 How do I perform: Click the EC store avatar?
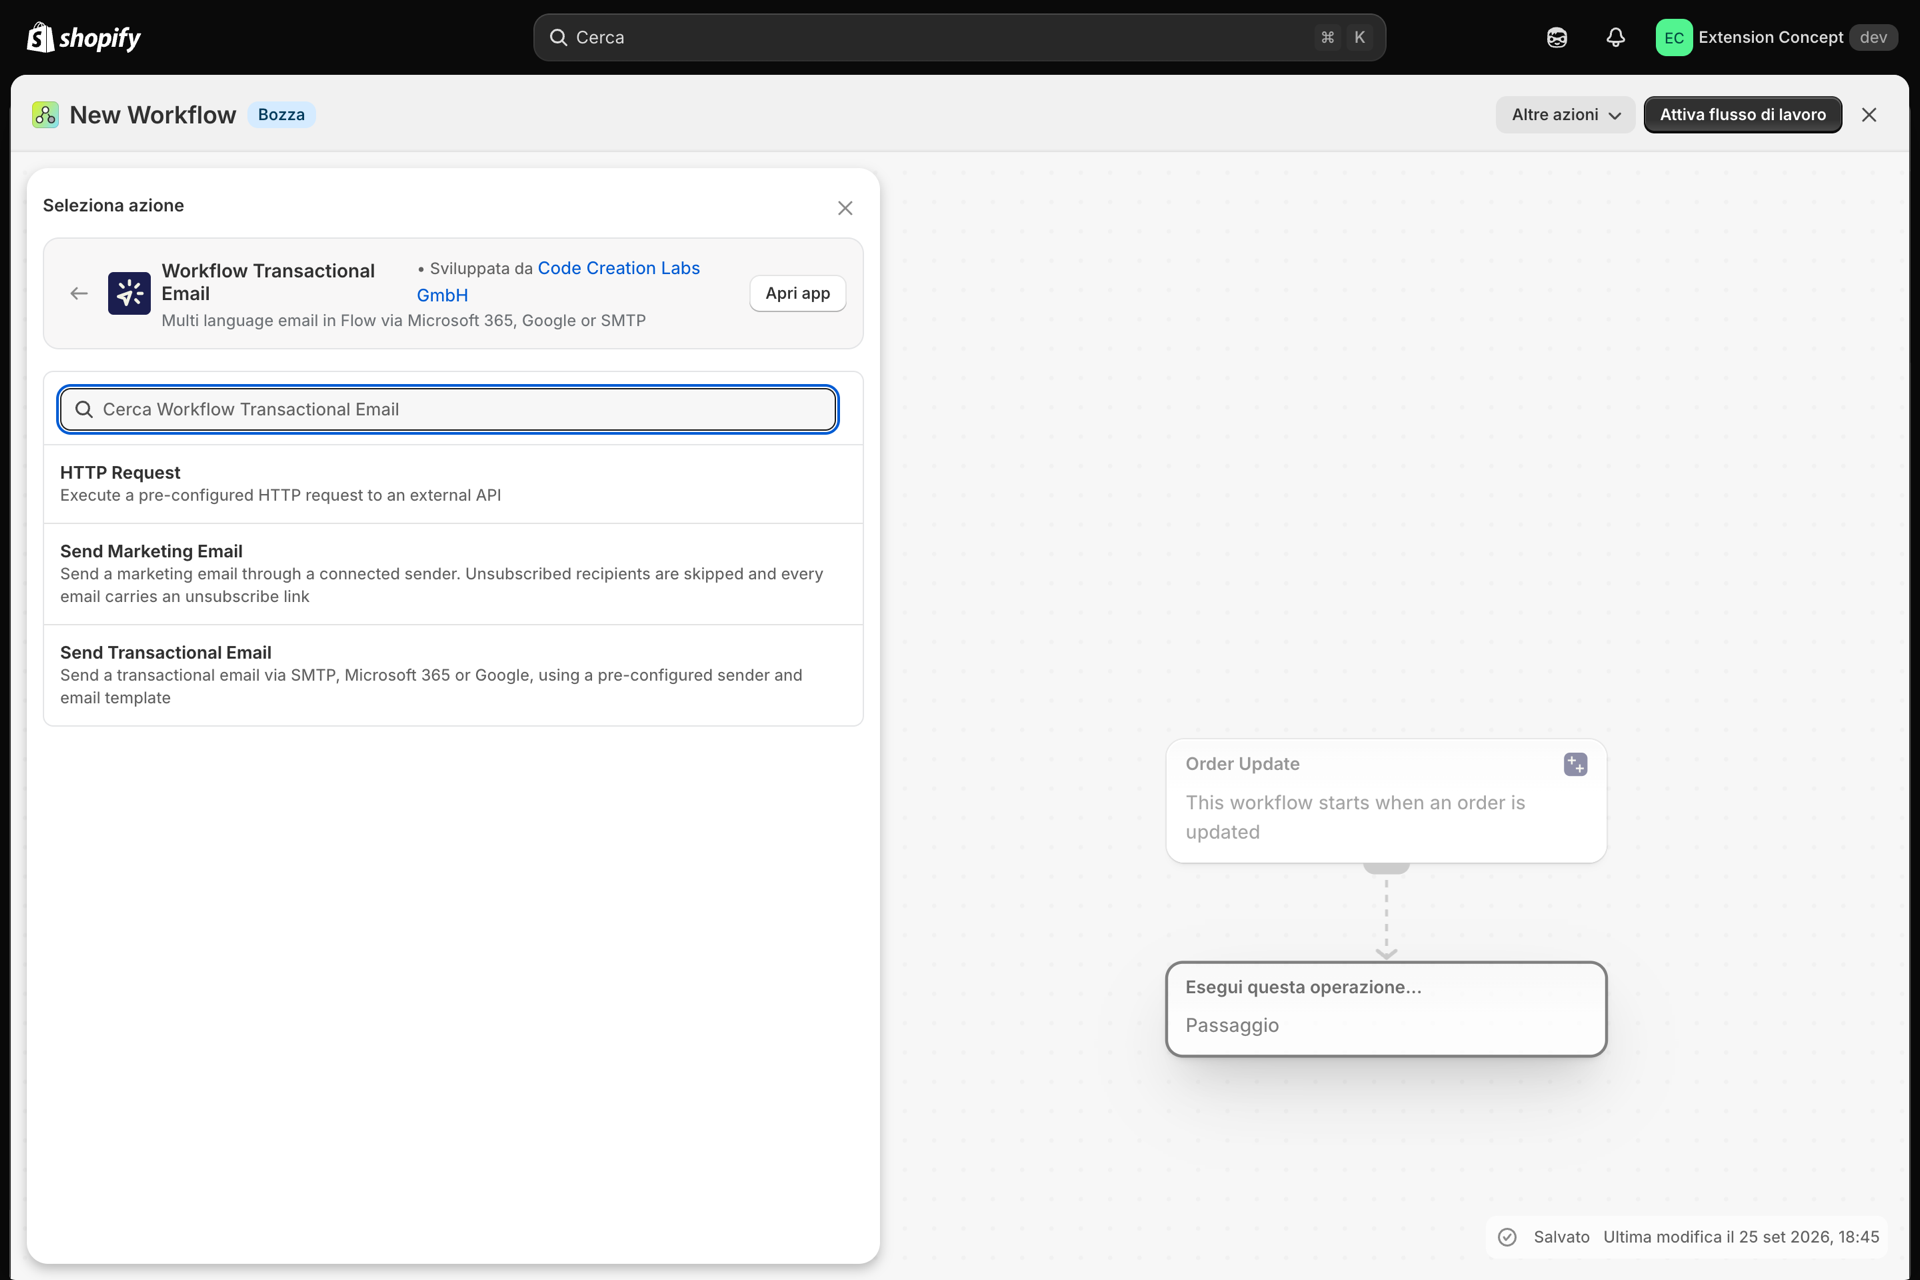tap(1674, 37)
